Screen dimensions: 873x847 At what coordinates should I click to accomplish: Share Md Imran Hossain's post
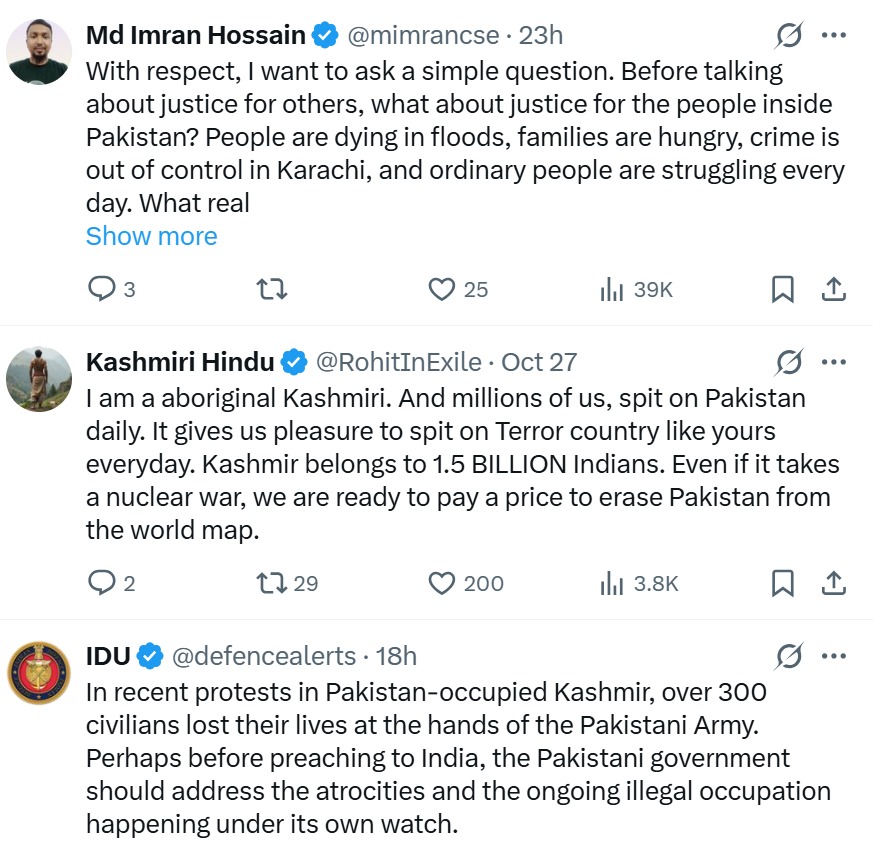[x=834, y=289]
